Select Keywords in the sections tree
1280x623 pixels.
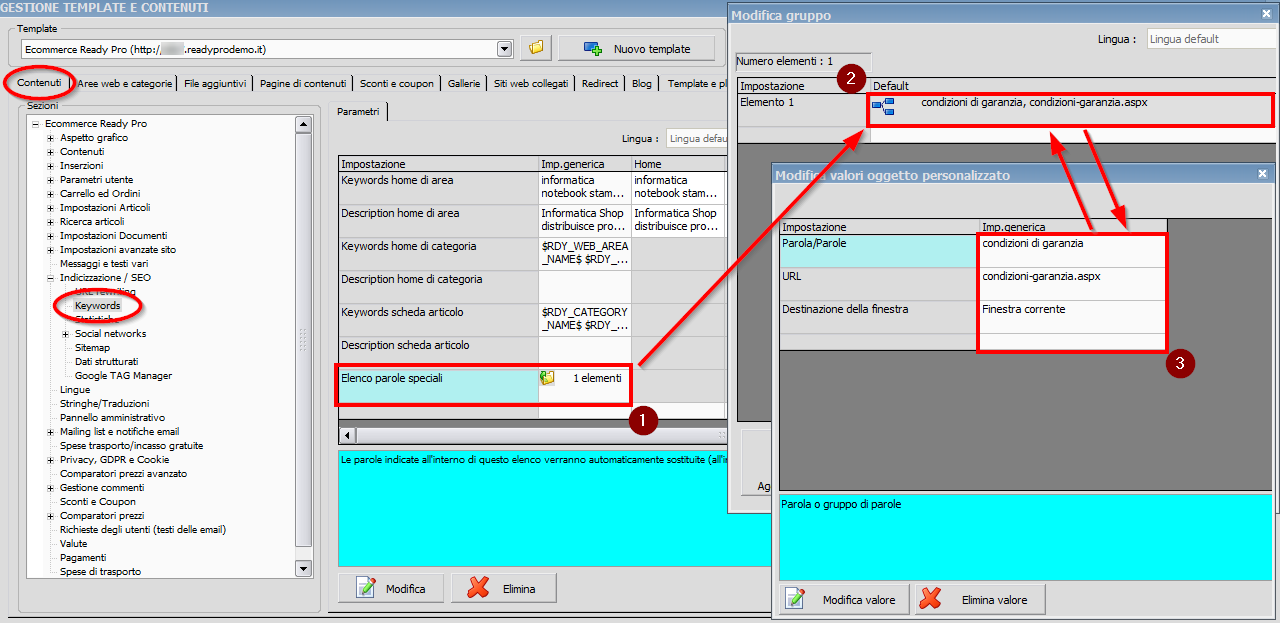click(x=97, y=306)
